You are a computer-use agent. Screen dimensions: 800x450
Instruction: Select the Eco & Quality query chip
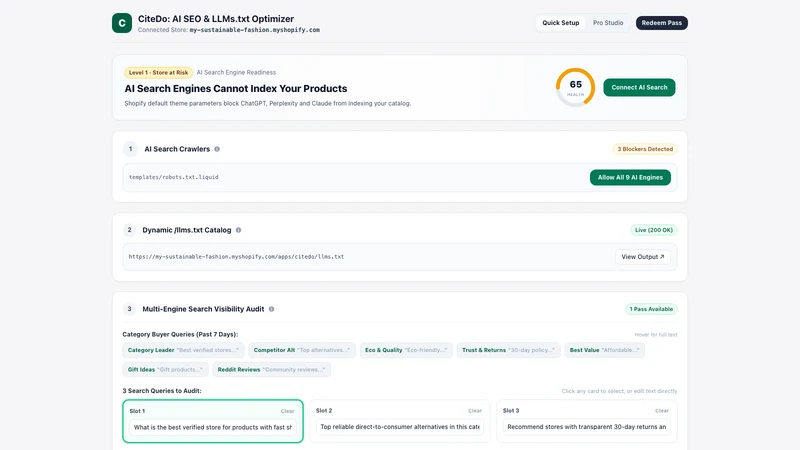point(406,350)
